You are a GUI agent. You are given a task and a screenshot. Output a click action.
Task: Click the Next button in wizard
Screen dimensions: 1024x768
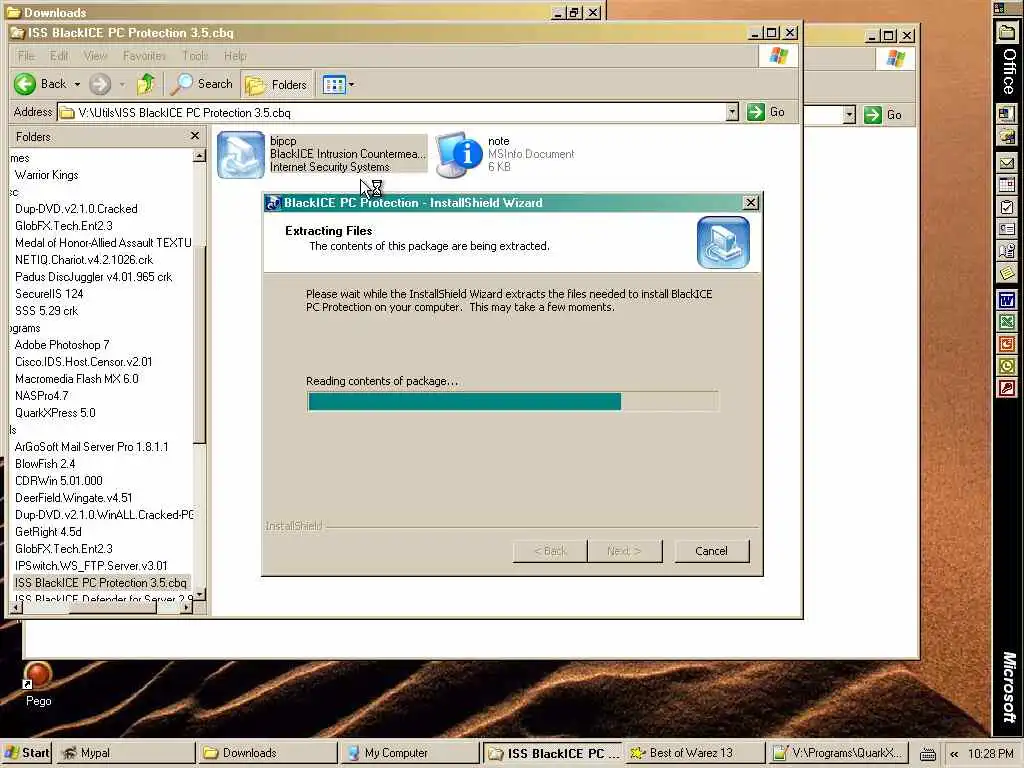624,551
